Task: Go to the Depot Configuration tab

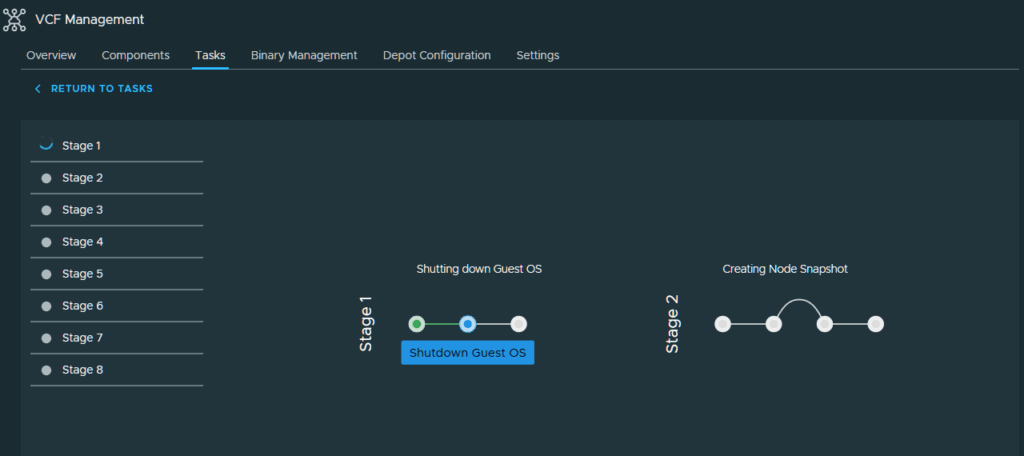Action: [437, 56]
